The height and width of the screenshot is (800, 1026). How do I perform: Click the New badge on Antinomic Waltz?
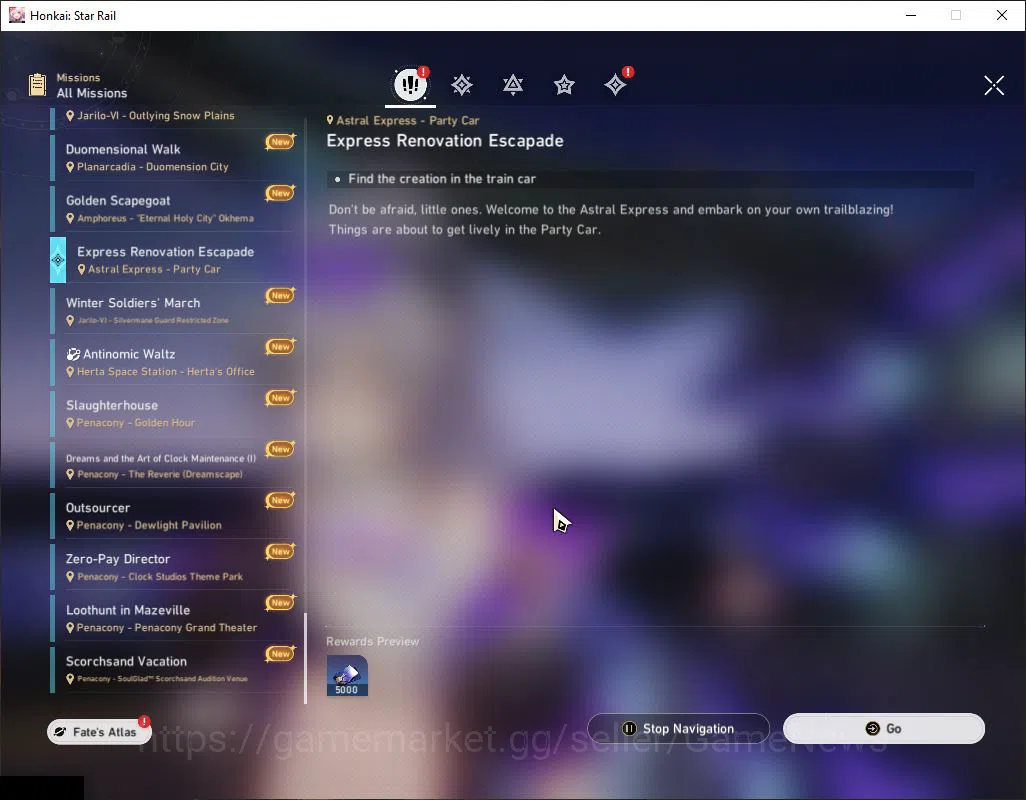pos(281,346)
